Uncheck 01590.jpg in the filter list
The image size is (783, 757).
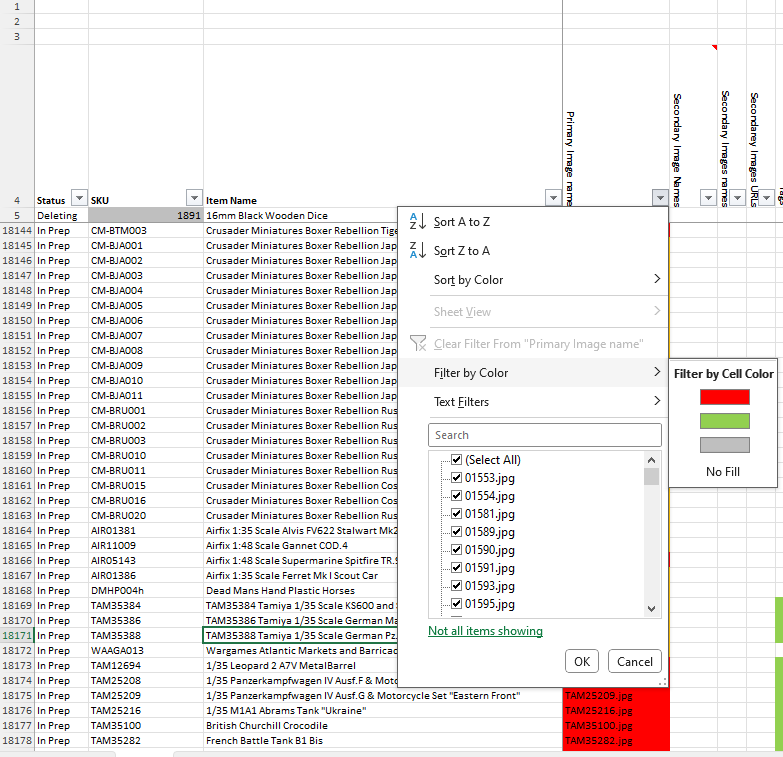click(456, 549)
